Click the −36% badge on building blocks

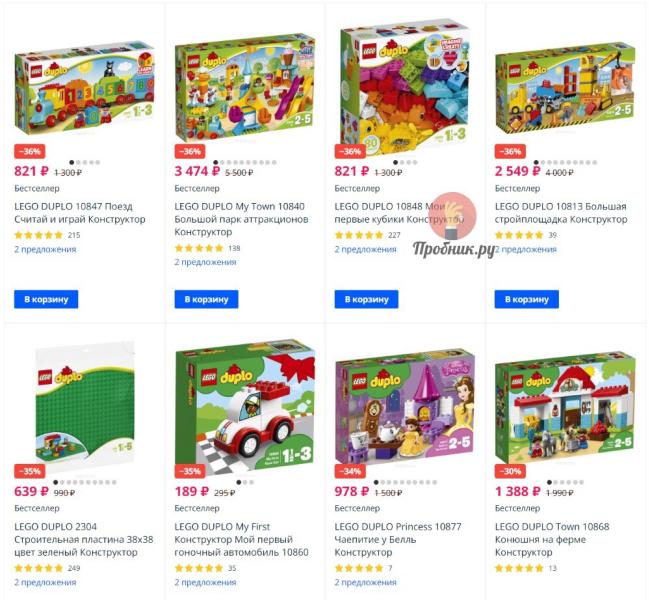(x=350, y=151)
